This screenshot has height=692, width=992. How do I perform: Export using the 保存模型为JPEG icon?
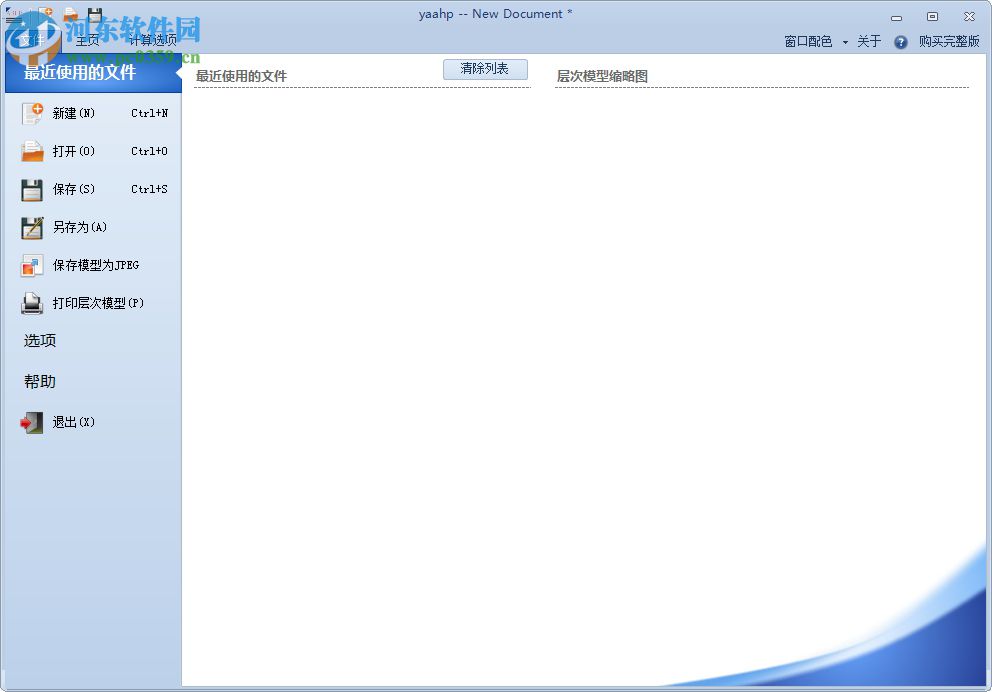tap(31, 265)
